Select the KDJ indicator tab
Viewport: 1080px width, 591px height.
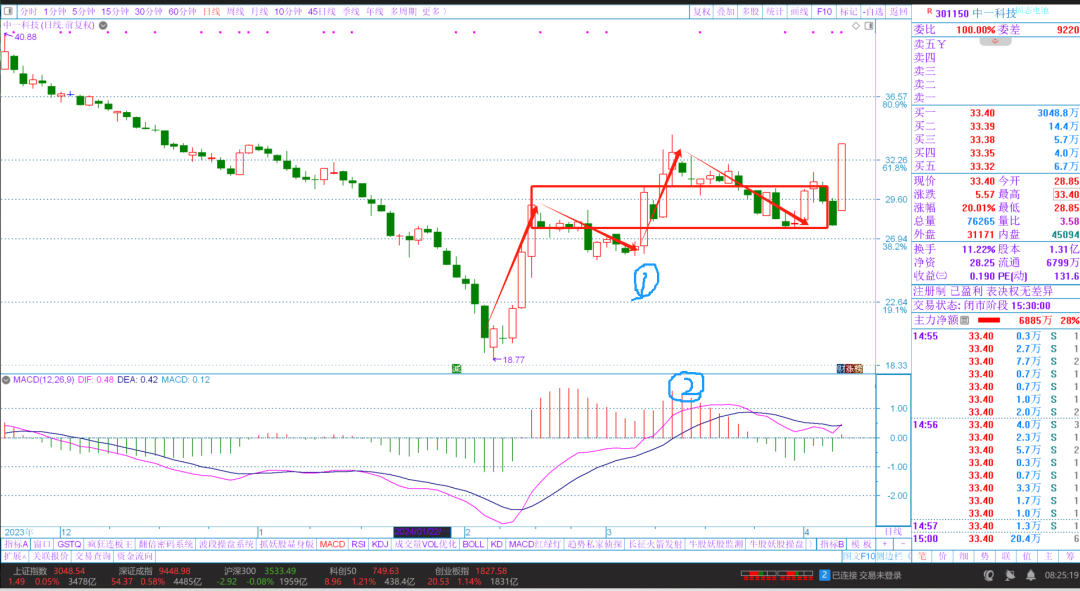(x=380, y=544)
